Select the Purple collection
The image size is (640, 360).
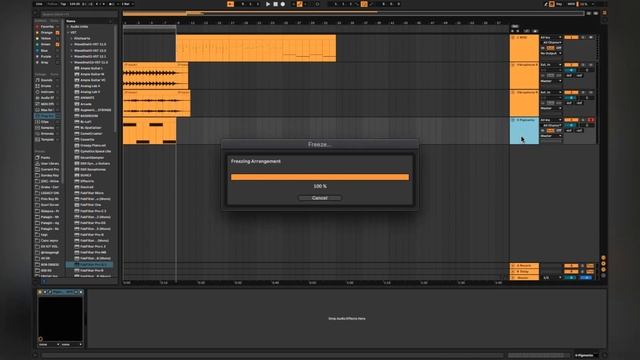coord(46,56)
